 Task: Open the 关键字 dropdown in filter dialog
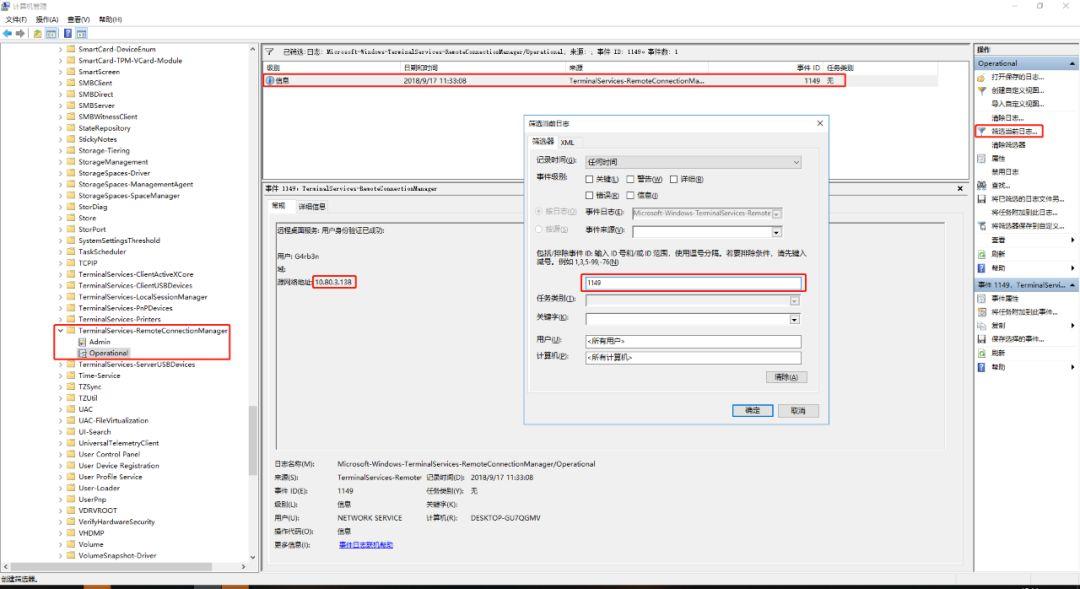tap(794, 319)
